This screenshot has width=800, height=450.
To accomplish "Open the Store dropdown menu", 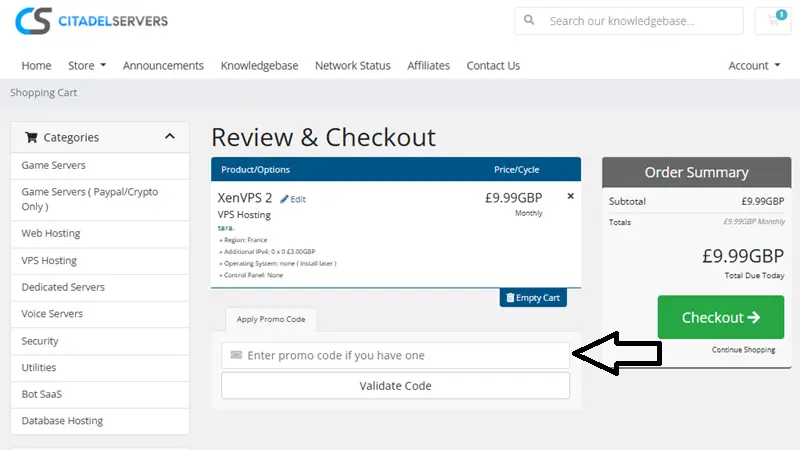I will (x=87, y=66).
